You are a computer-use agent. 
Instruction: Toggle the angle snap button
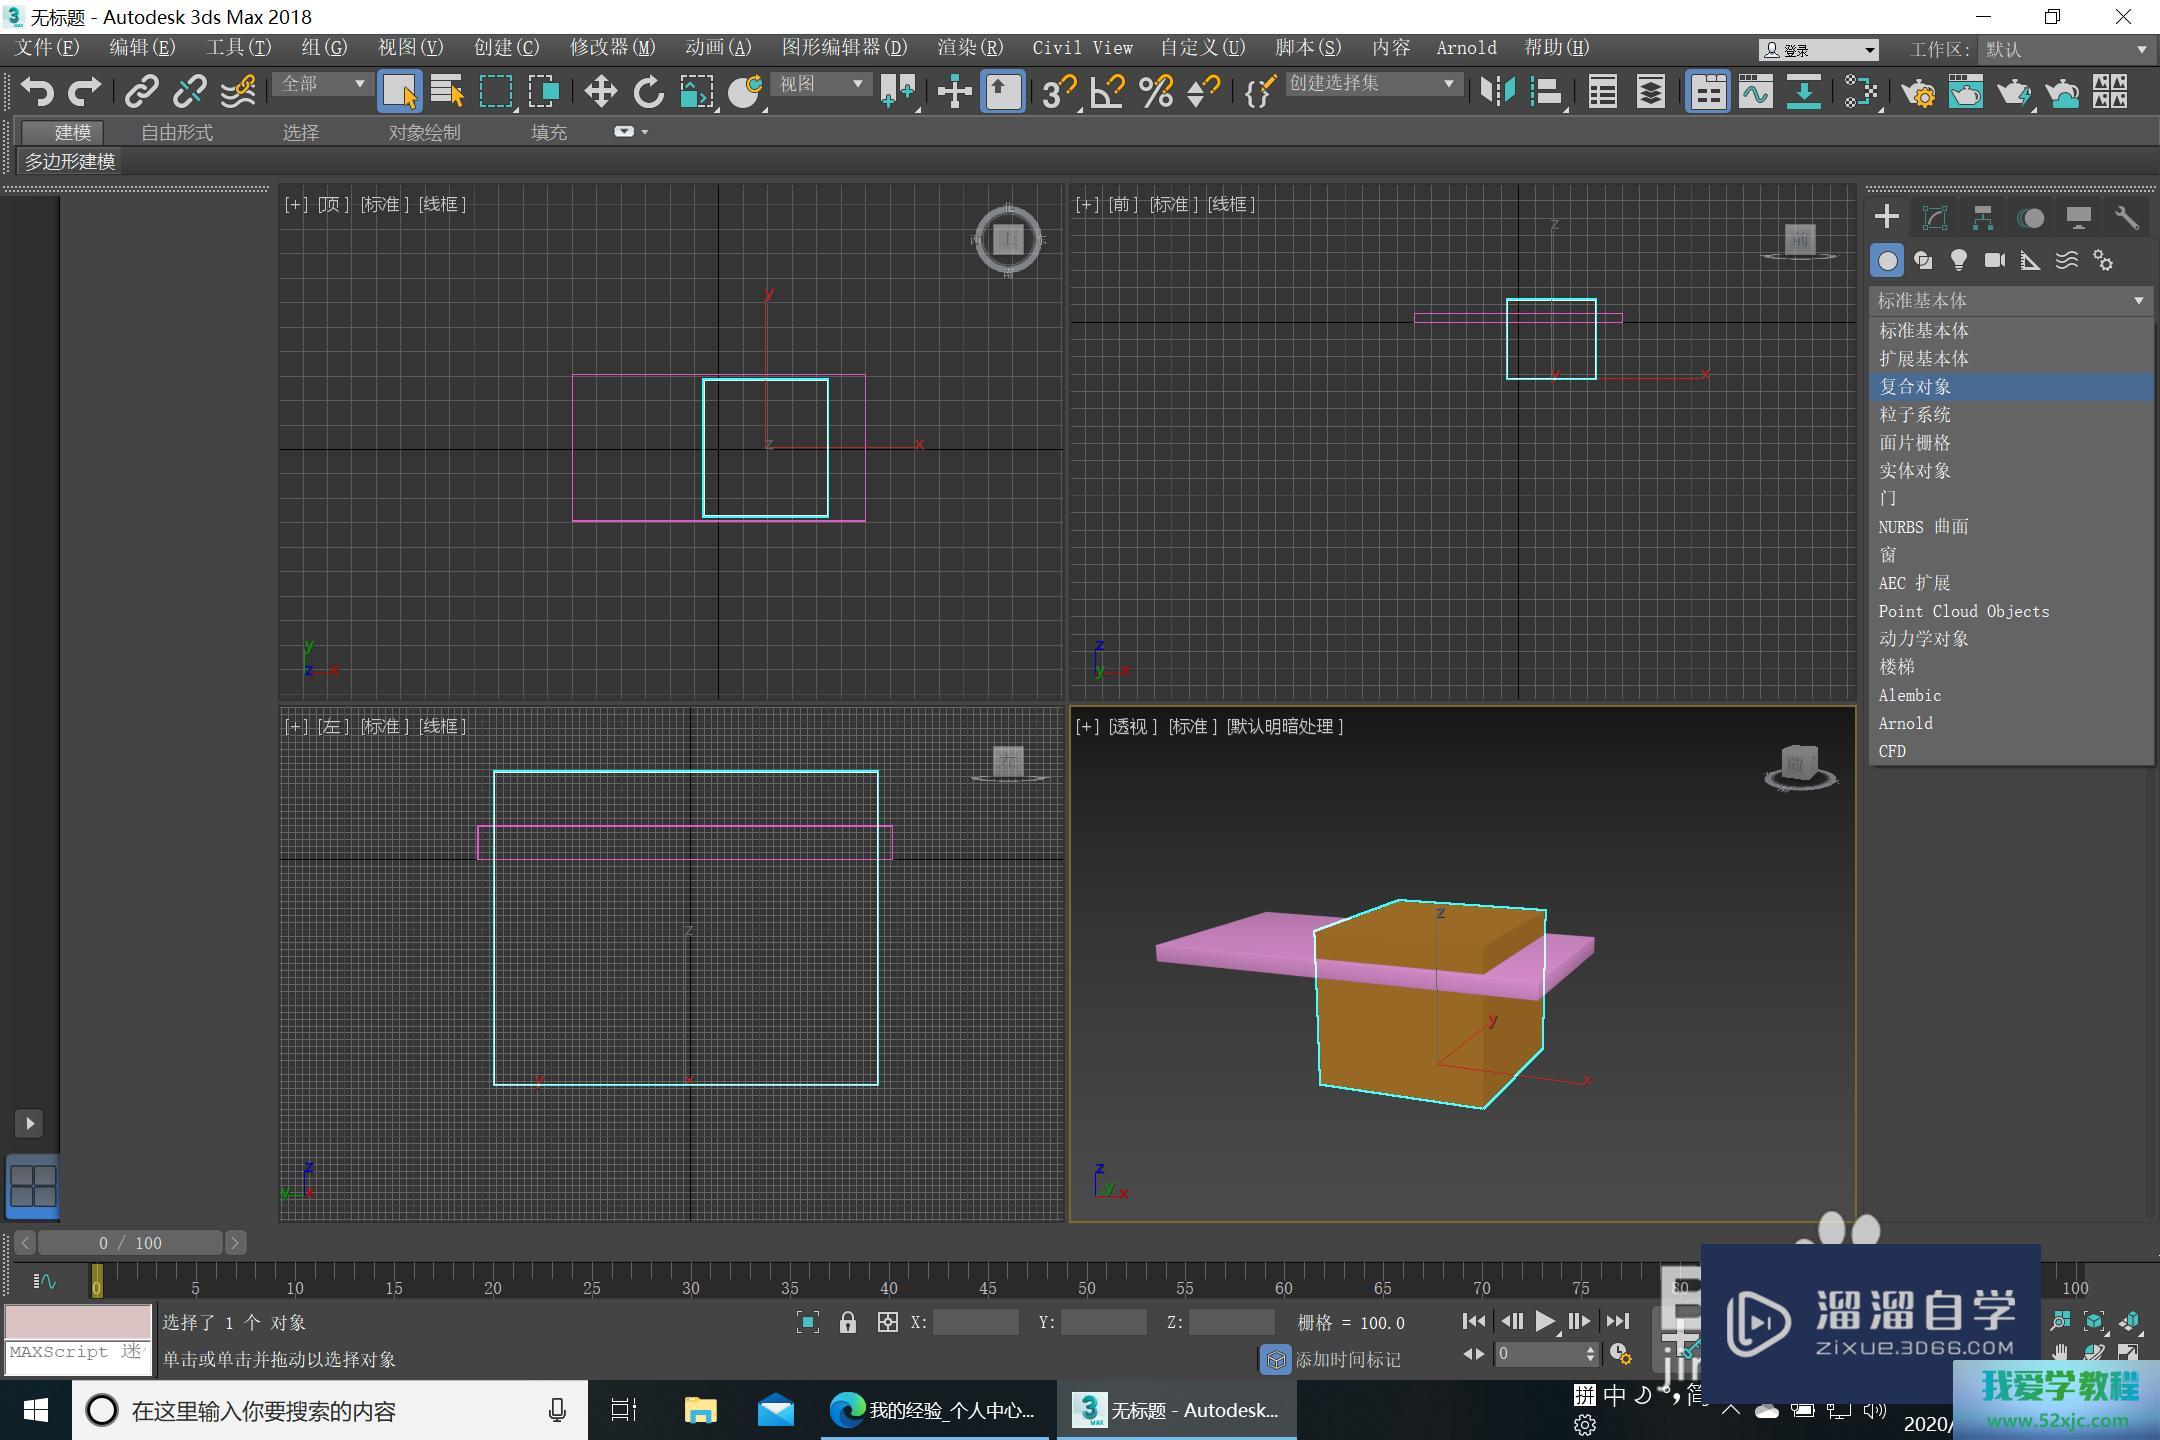[1107, 92]
